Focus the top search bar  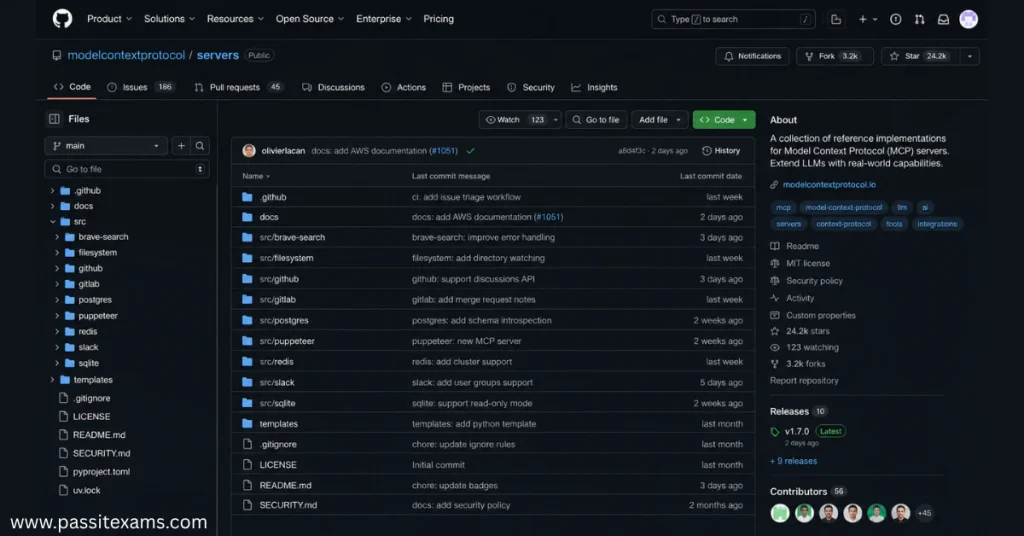point(733,20)
